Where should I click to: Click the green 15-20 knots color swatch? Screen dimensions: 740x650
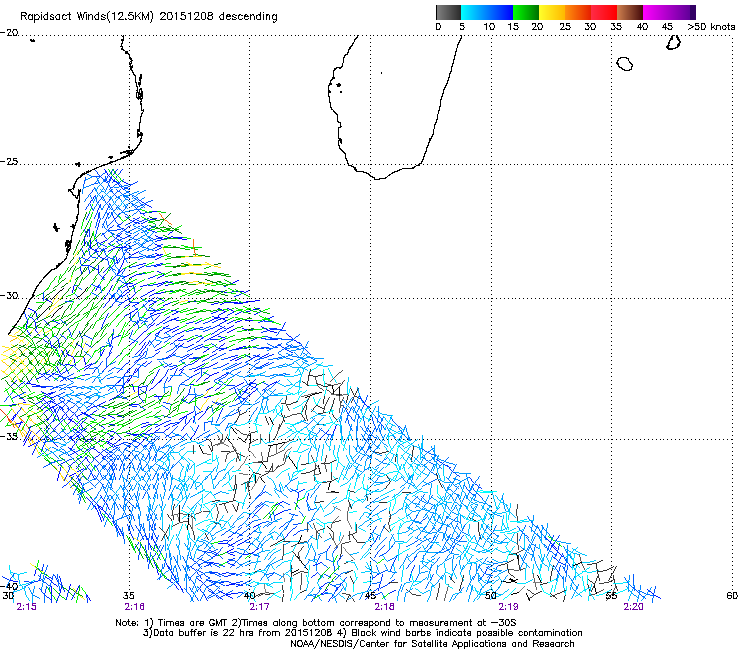tap(526, 12)
